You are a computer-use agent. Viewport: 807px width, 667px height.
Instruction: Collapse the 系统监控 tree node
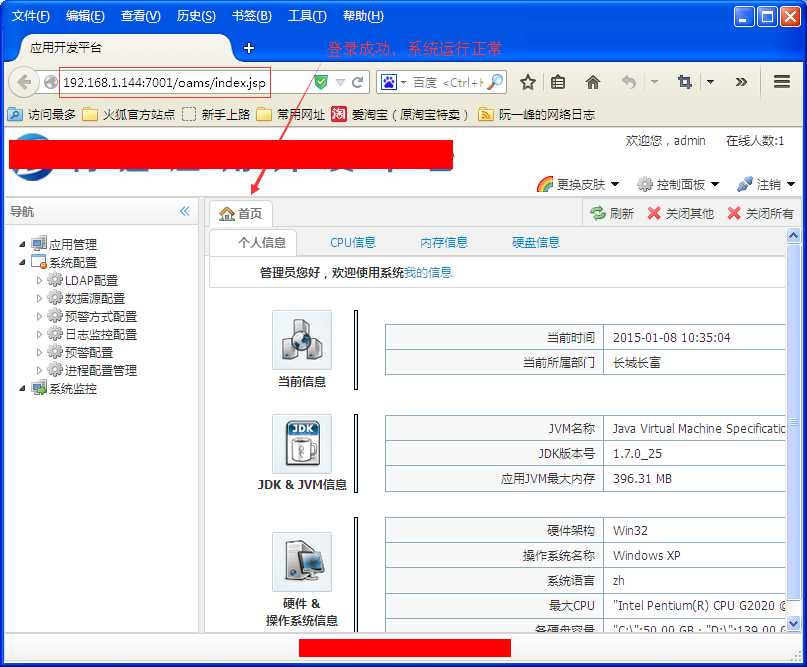22,389
